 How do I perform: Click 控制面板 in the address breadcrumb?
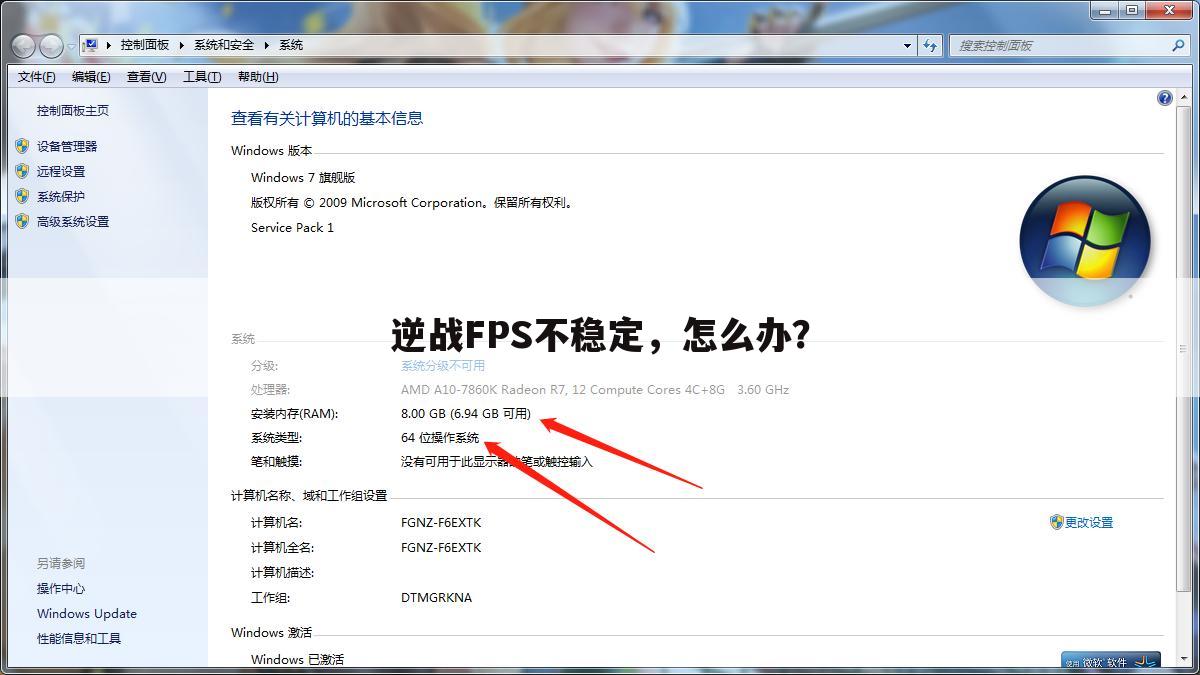pyautogui.click(x=145, y=45)
